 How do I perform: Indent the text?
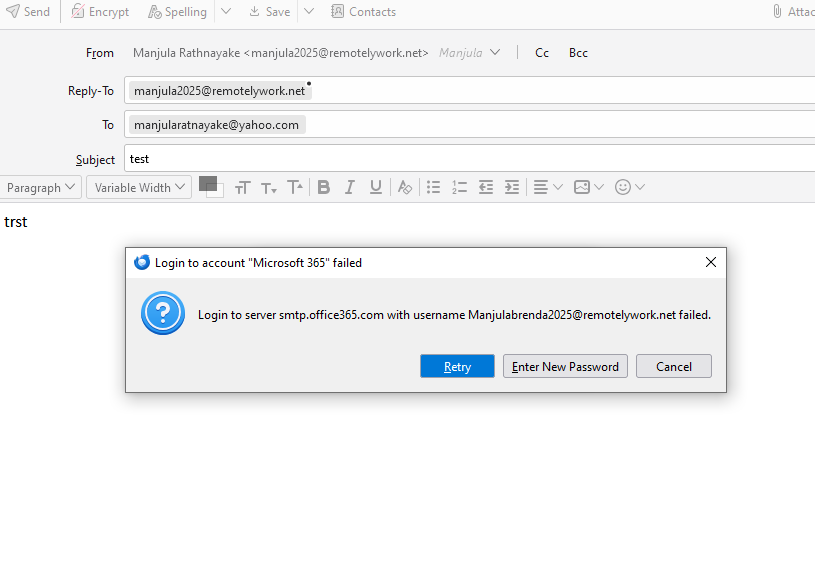pos(512,187)
